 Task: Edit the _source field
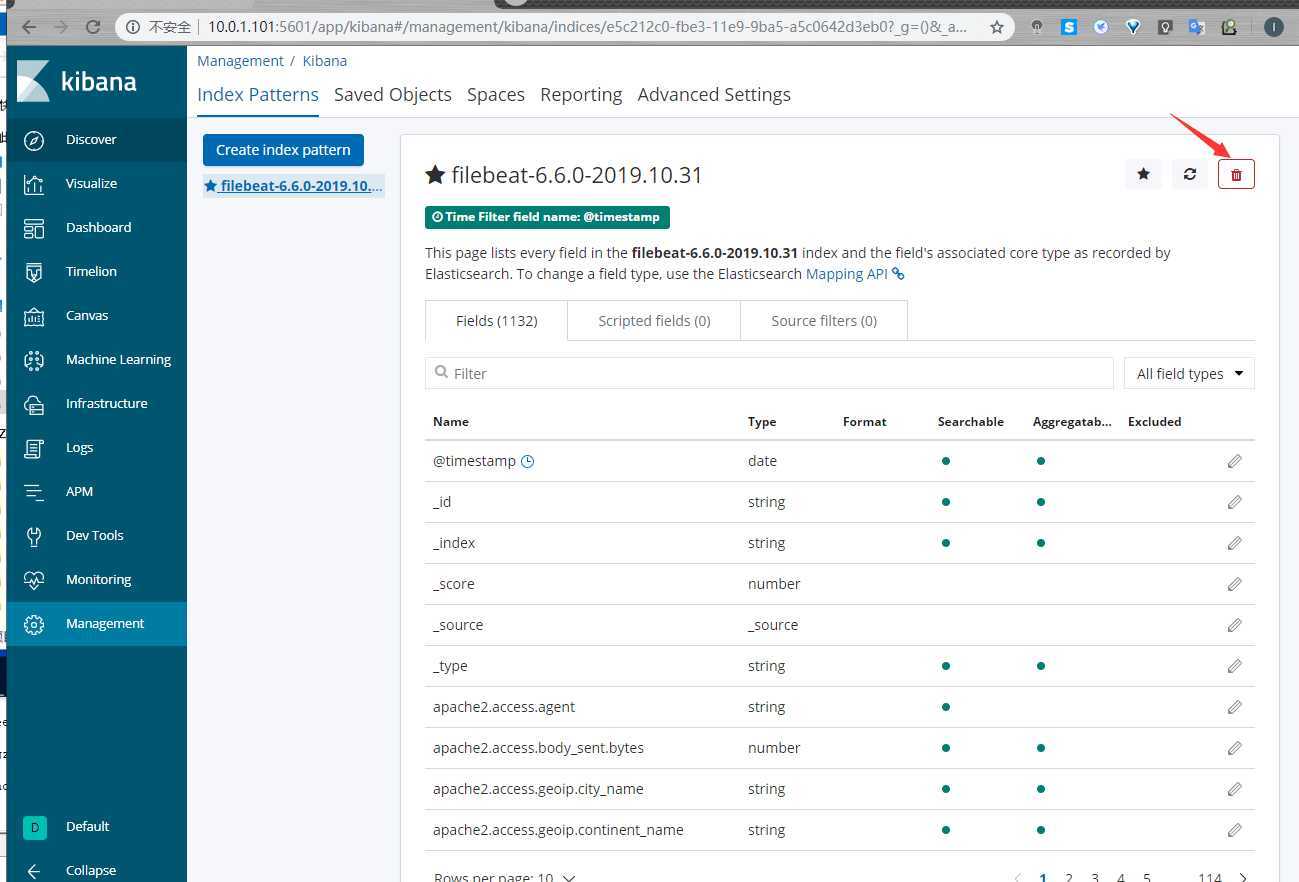(1235, 625)
